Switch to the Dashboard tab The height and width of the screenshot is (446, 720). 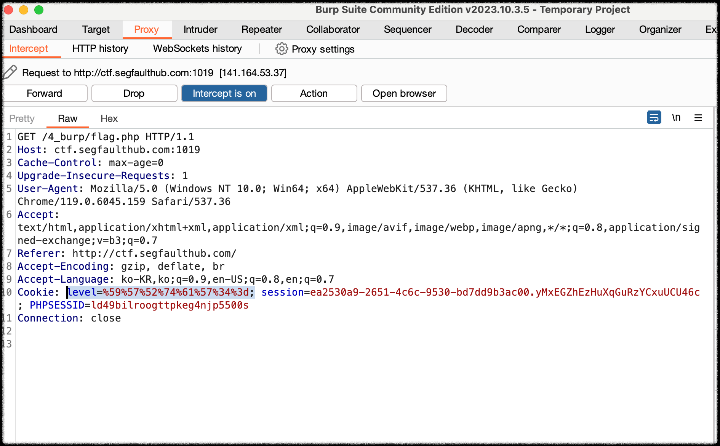pyautogui.click(x=33, y=29)
